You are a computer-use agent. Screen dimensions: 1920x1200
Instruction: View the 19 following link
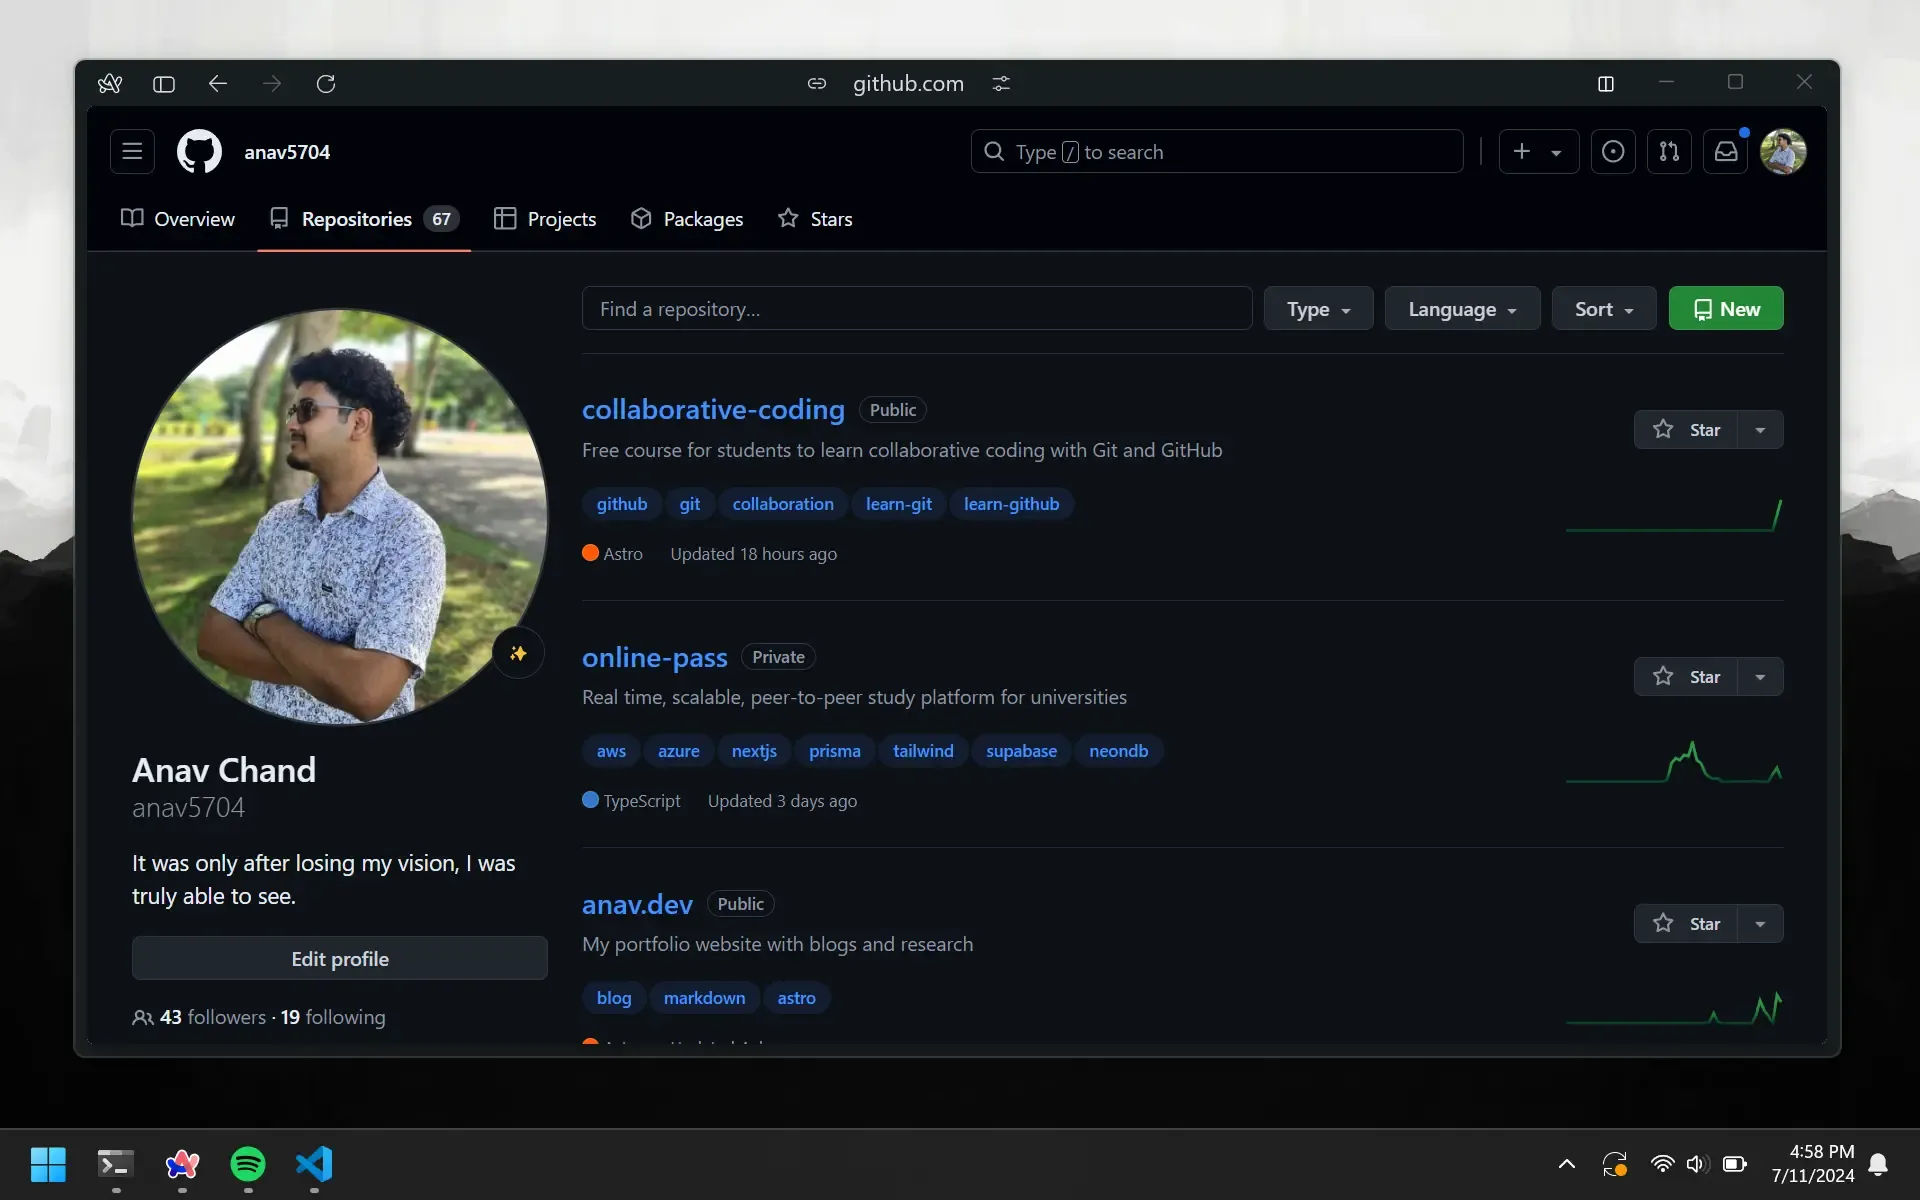pyautogui.click(x=333, y=1017)
